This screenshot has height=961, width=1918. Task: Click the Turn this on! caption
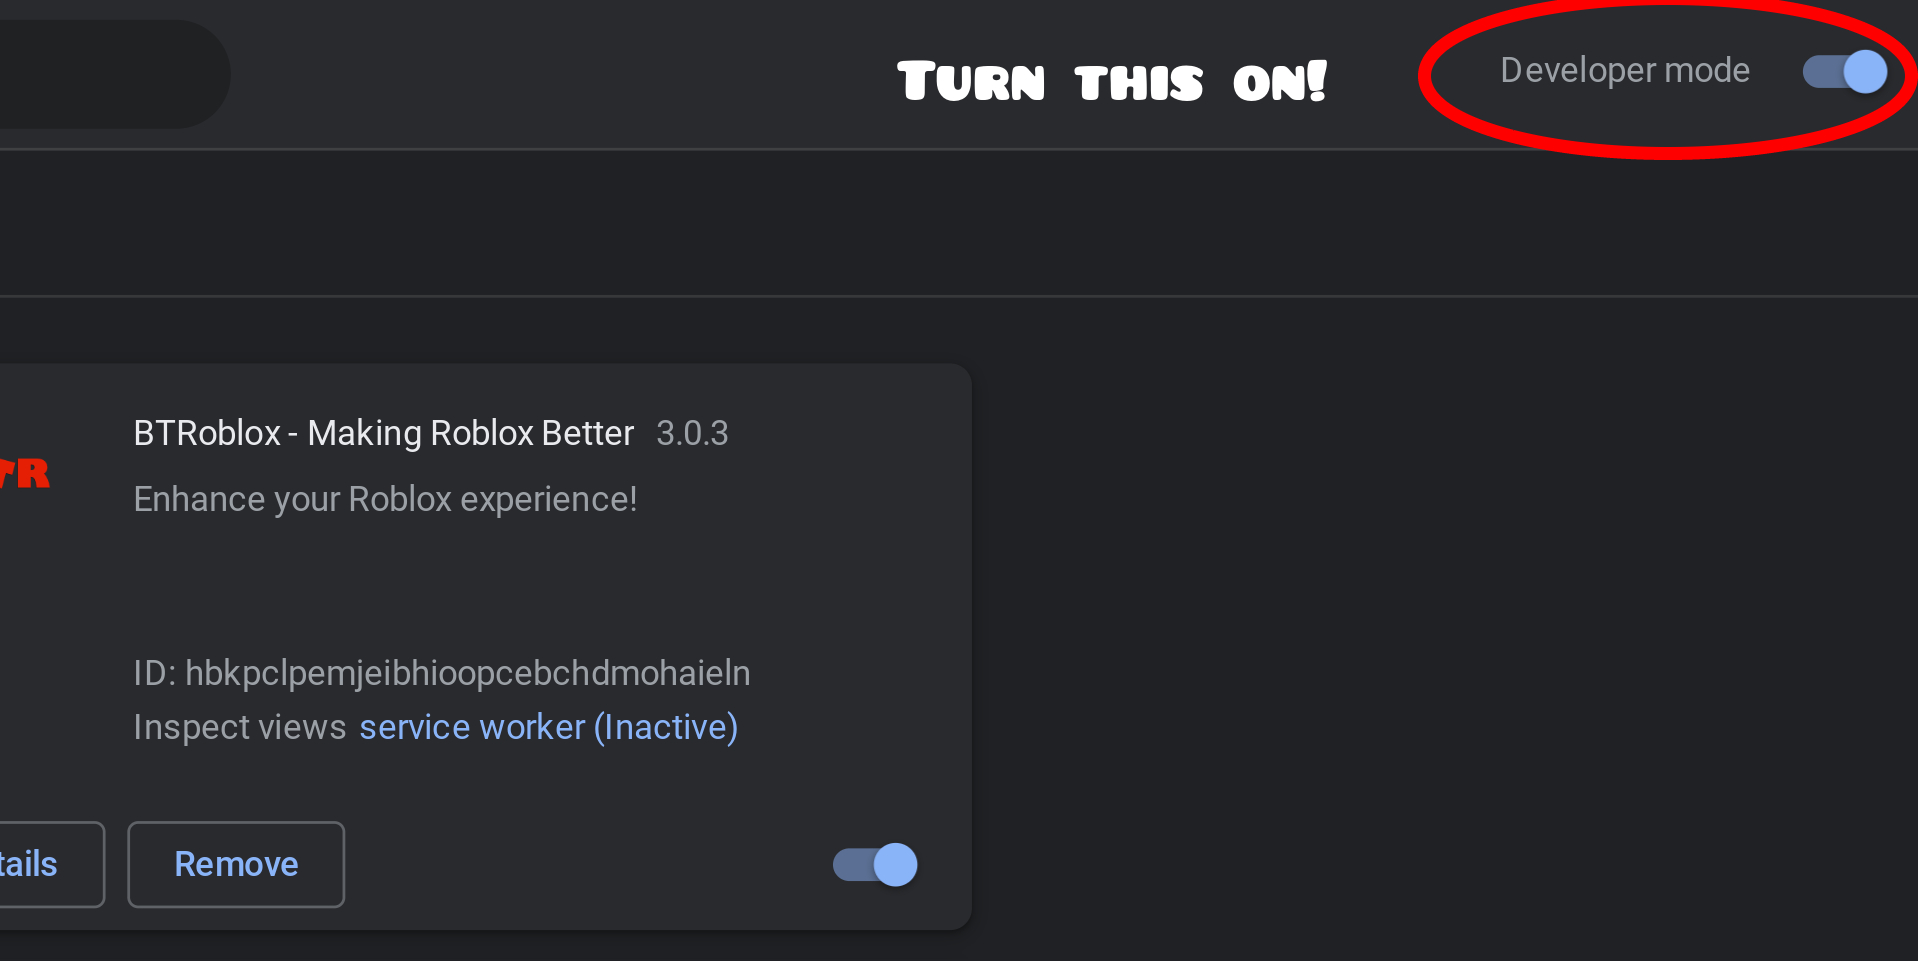pos(1112,81)
